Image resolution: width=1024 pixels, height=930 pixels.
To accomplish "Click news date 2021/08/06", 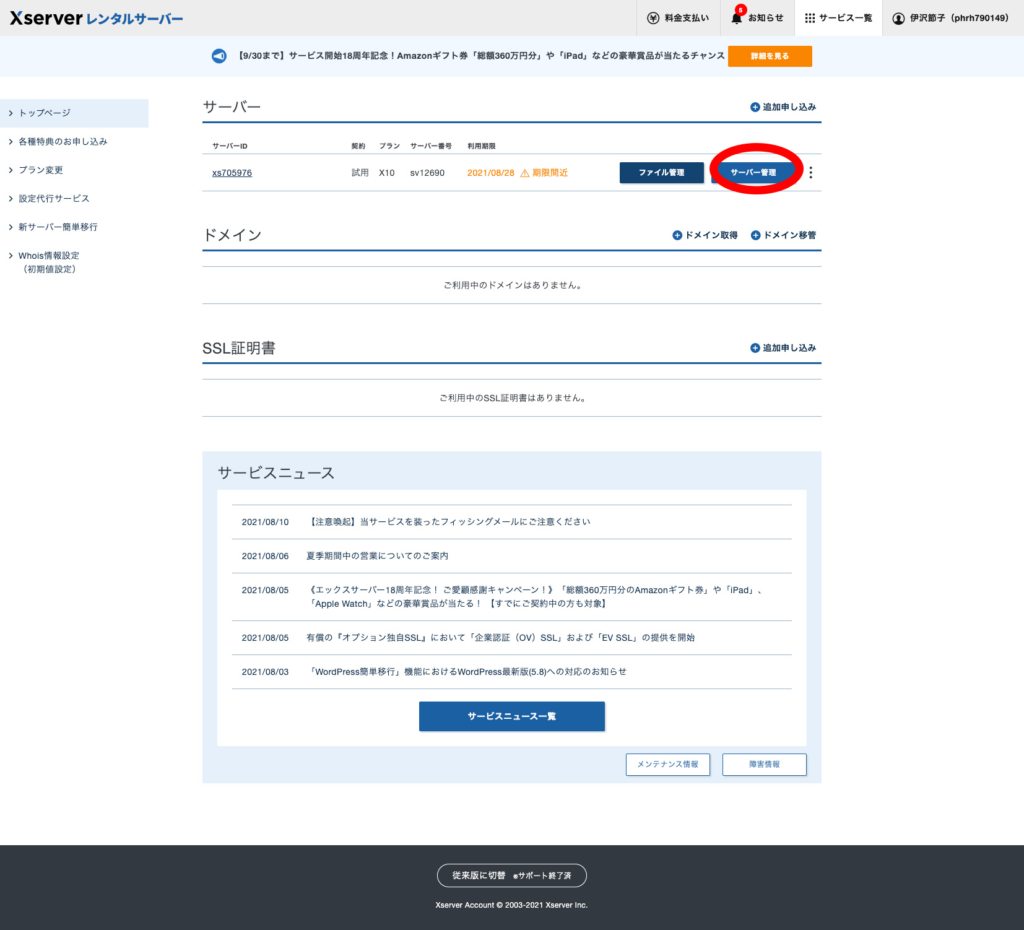I will (x=265, y=556).
